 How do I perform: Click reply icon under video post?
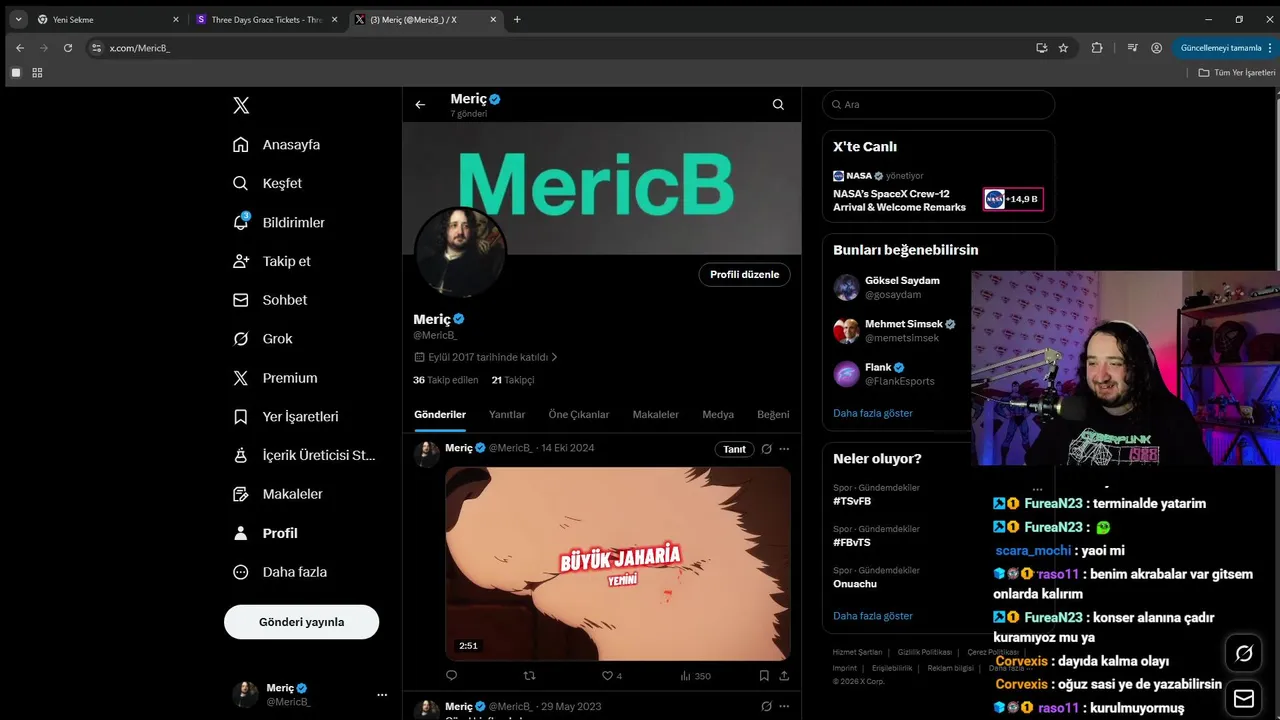[x=451, y=676]
